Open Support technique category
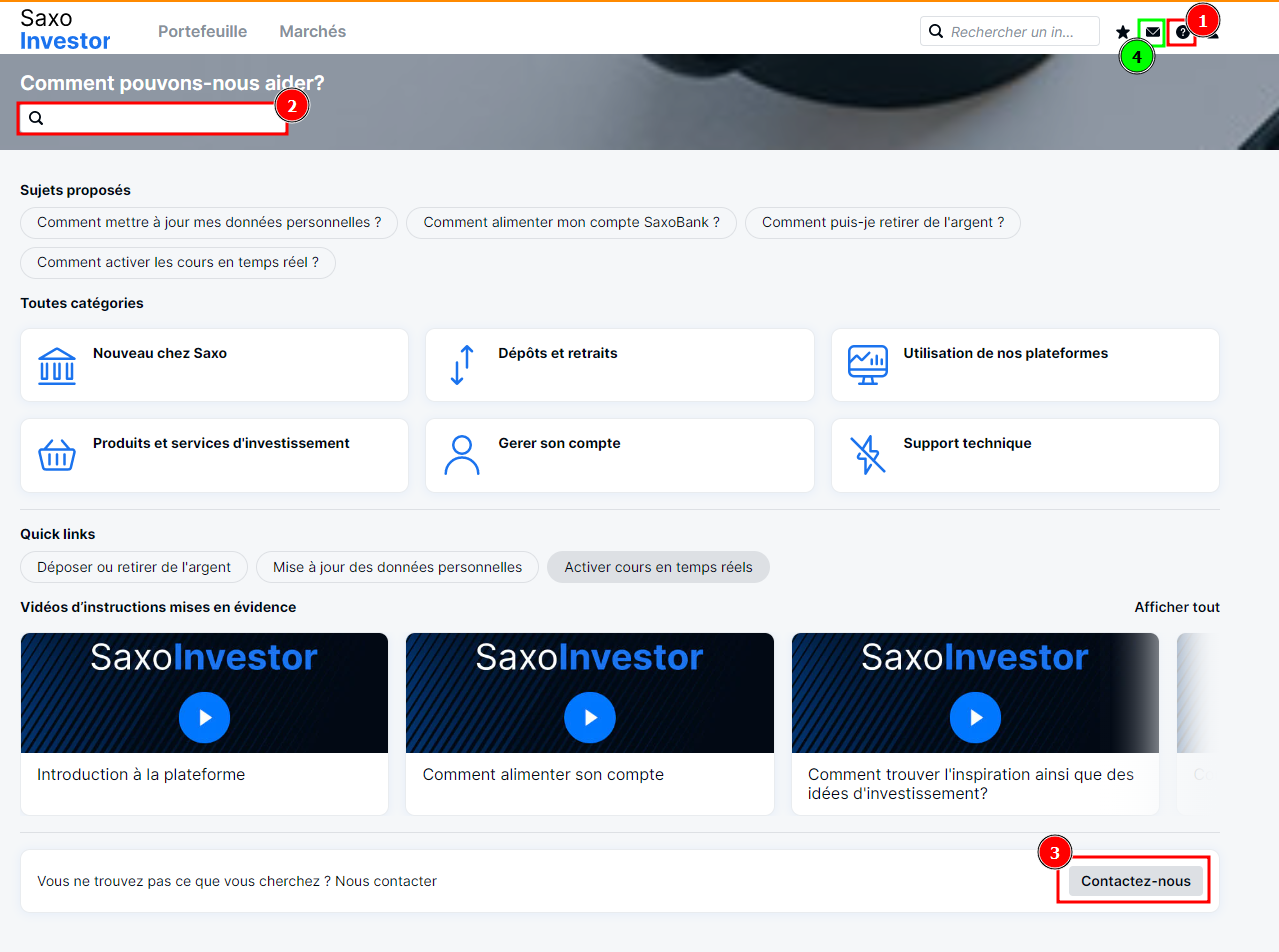 tap(1025, 455)
